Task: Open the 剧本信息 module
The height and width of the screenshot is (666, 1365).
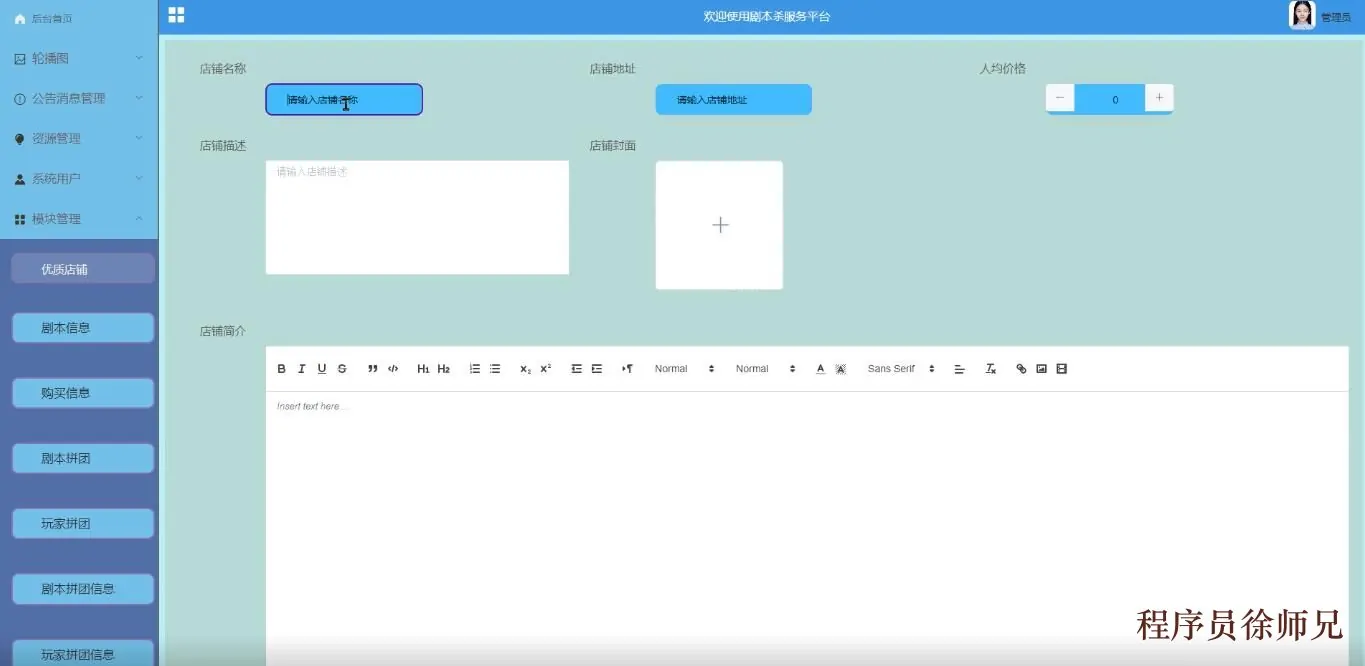Action: point(83,328)
